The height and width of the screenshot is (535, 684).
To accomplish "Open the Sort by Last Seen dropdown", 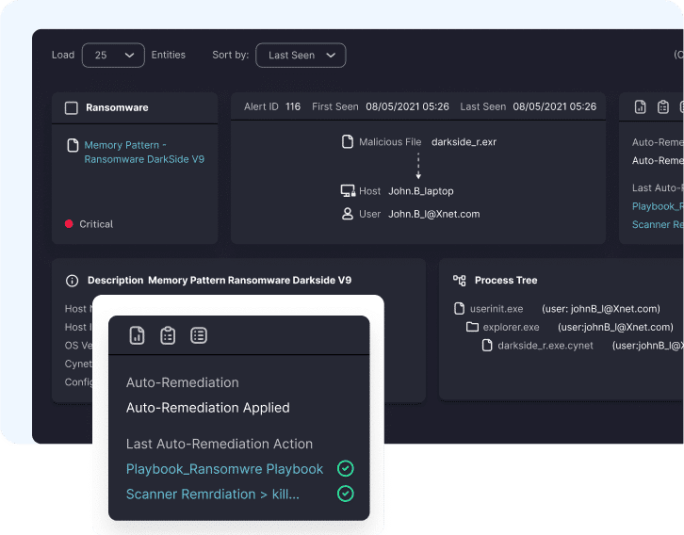I will [300, 55].
